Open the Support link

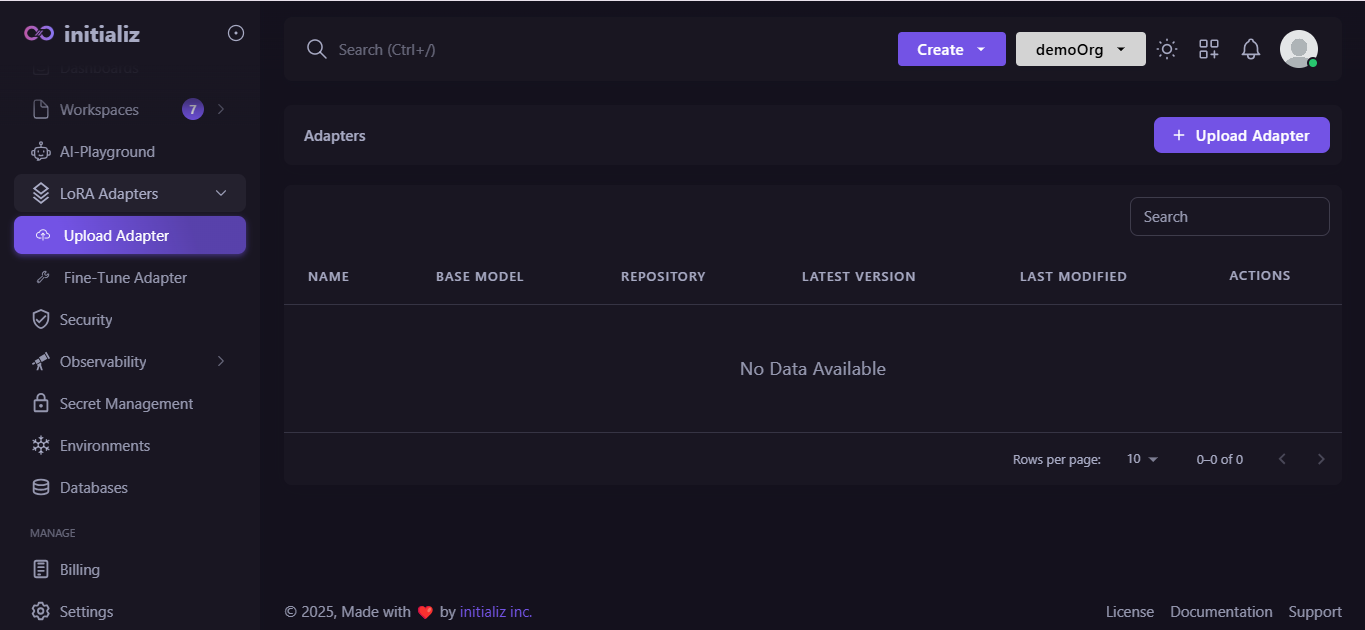[1315, 612]
